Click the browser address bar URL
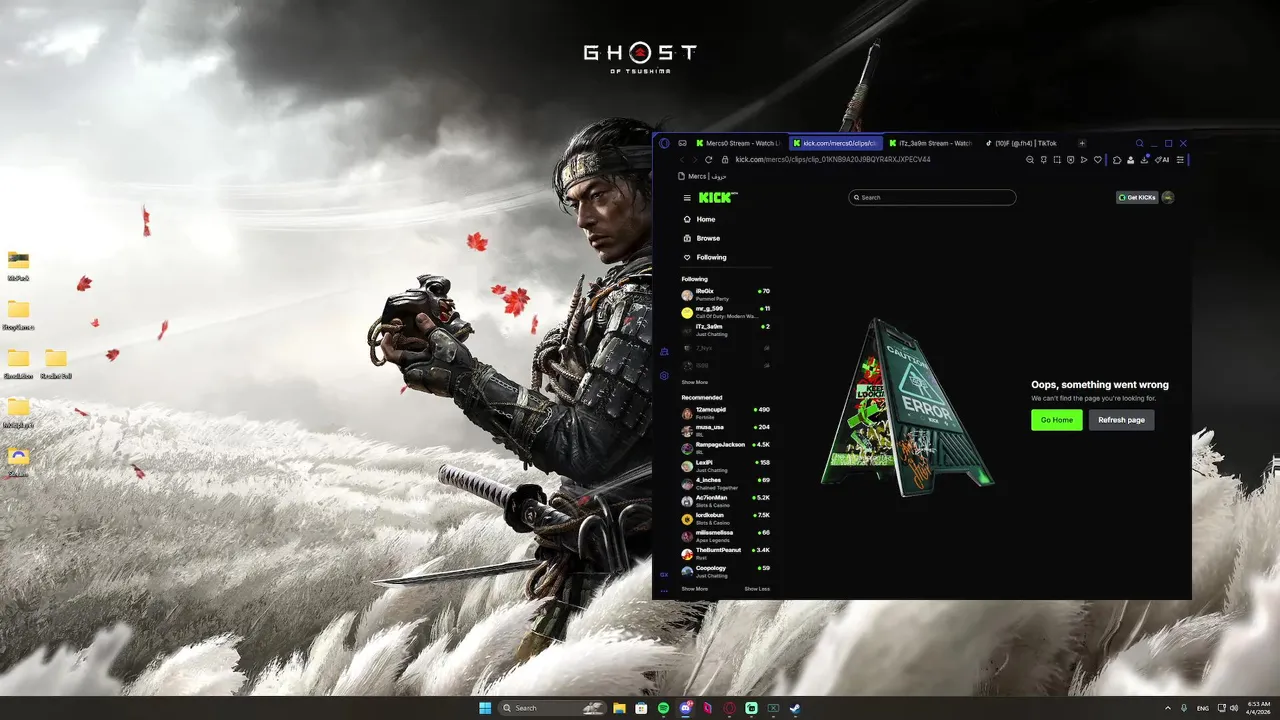1280x720 pixels. click(833, 160)
